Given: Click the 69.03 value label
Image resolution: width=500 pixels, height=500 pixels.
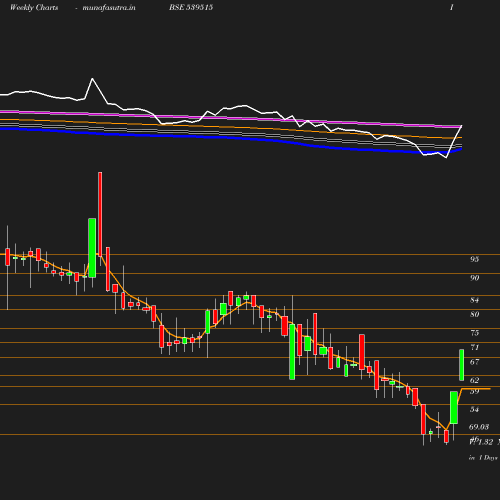Looking at the screenshot, I should pyautogui.click(x=479, y=427).
